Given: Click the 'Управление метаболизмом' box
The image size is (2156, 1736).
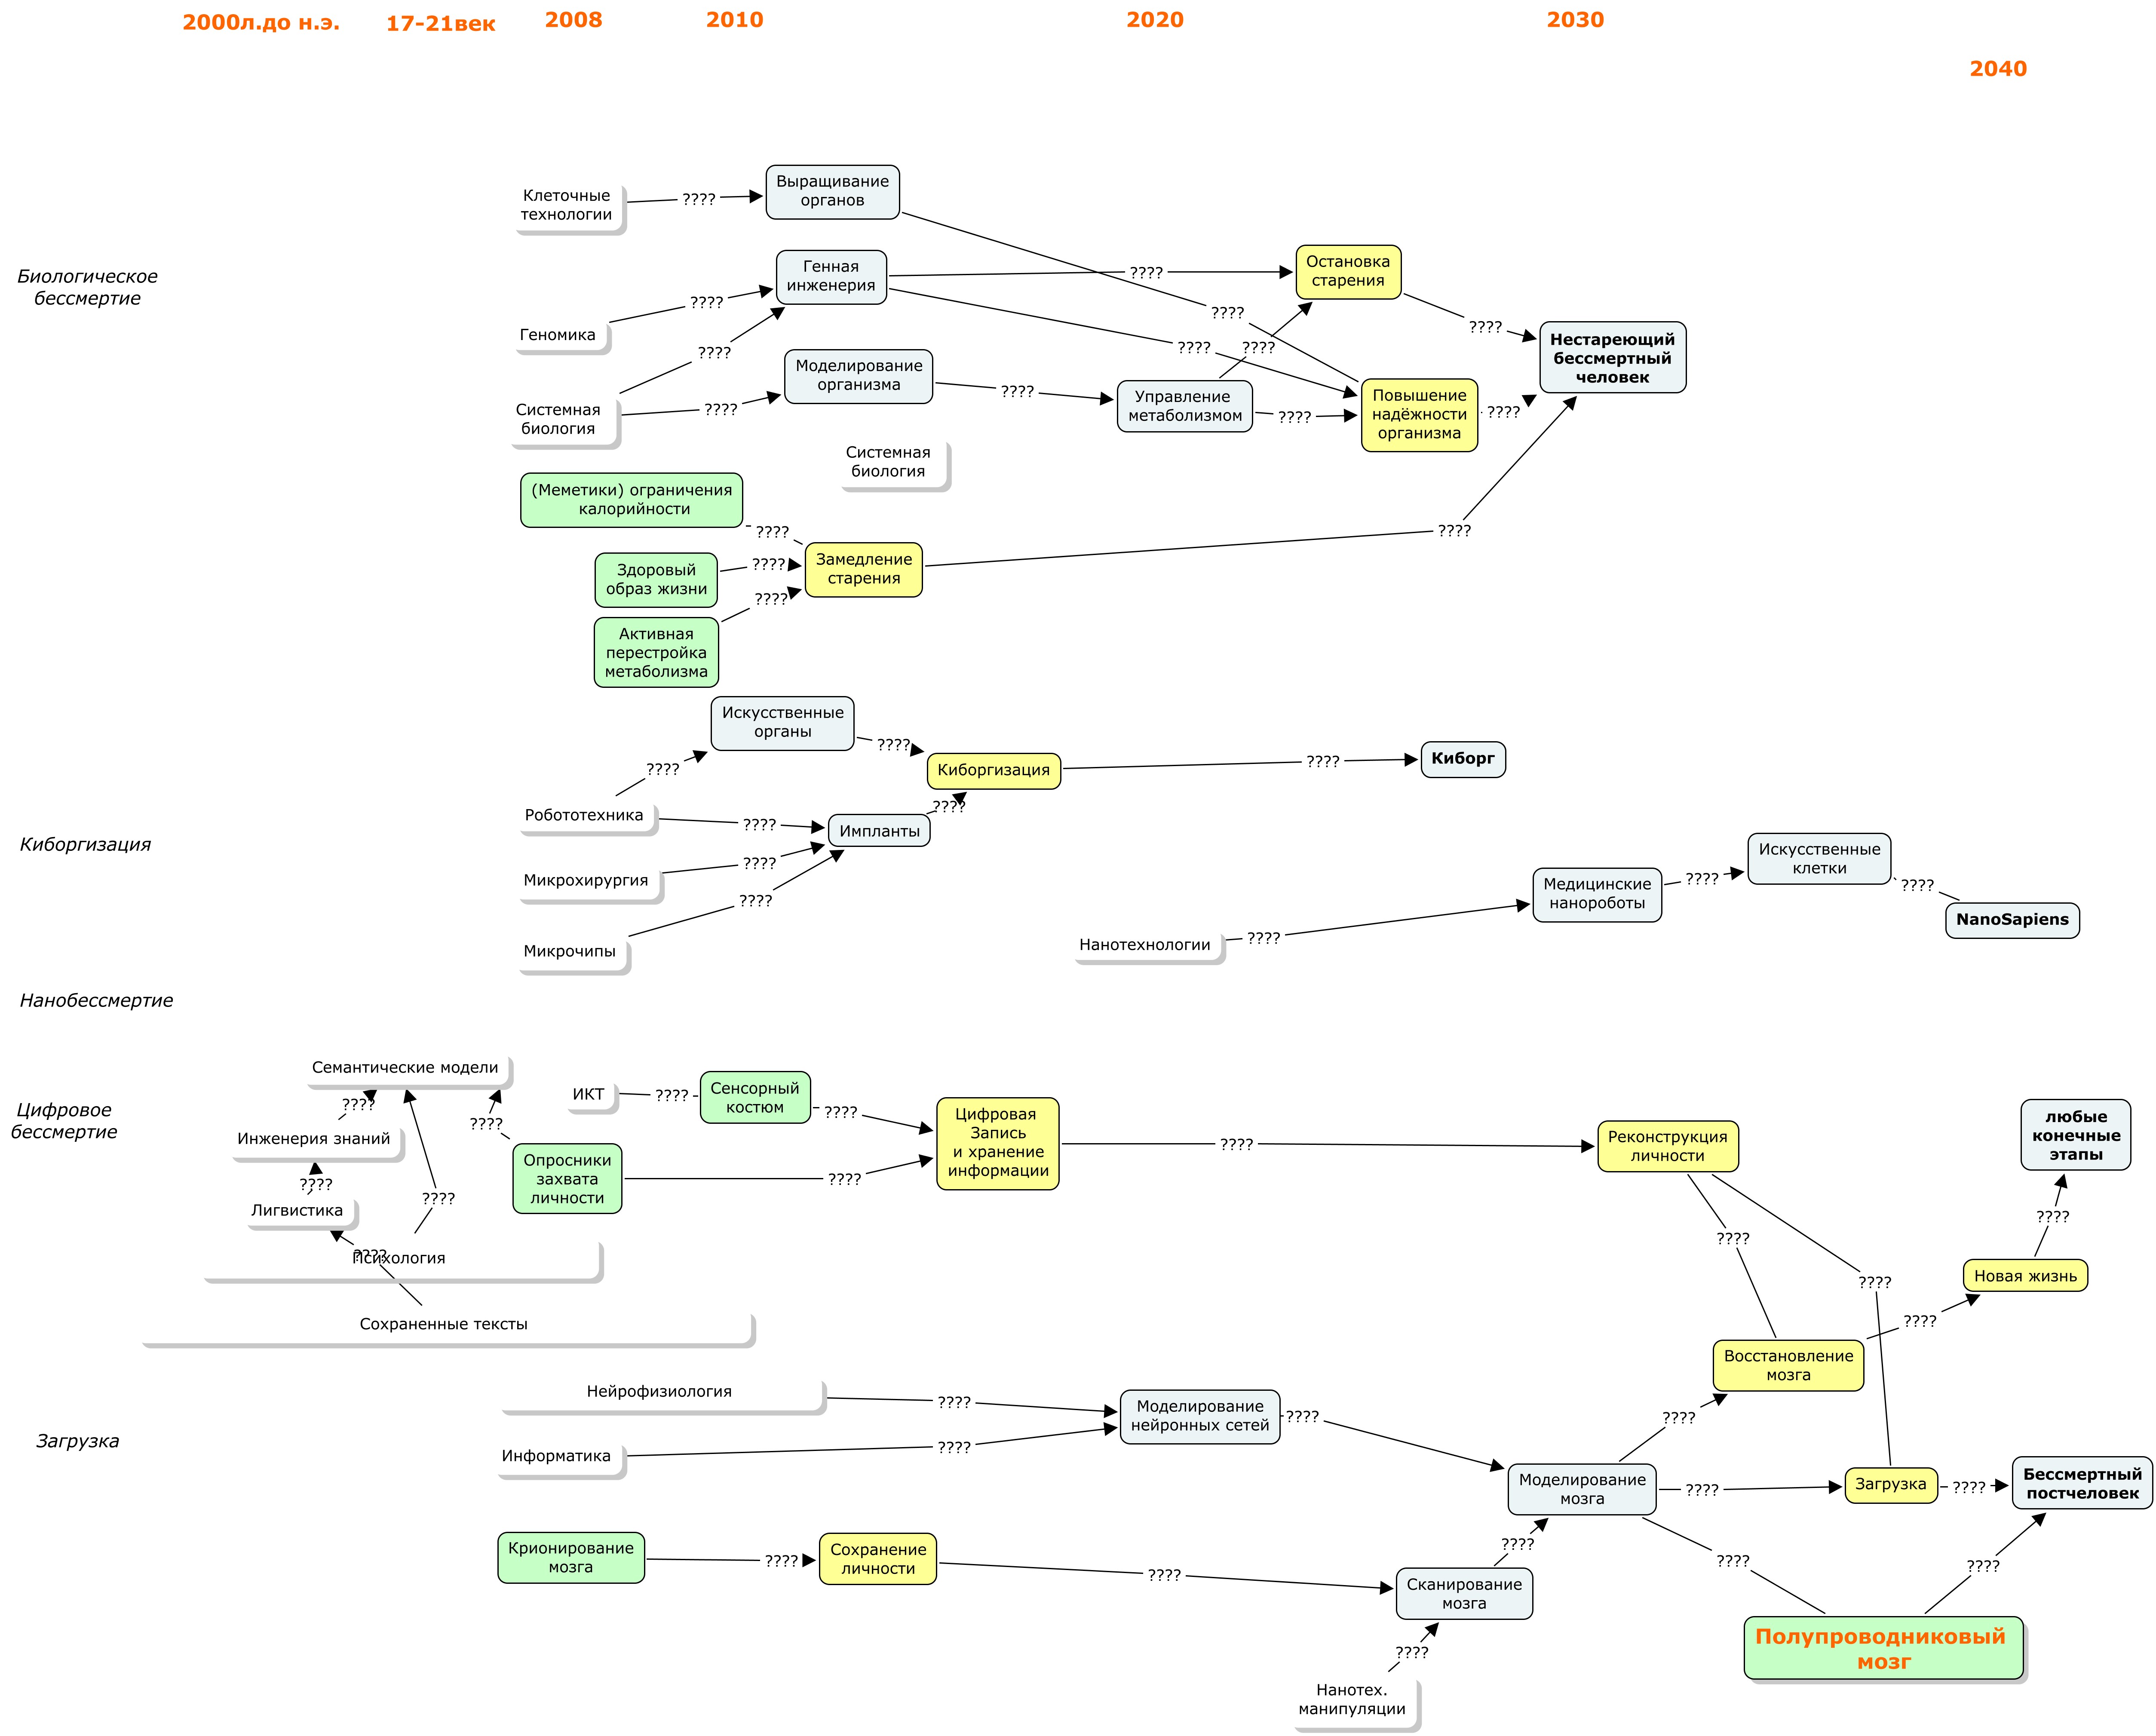Looking at the screenshot, I should pos(1184,406).
